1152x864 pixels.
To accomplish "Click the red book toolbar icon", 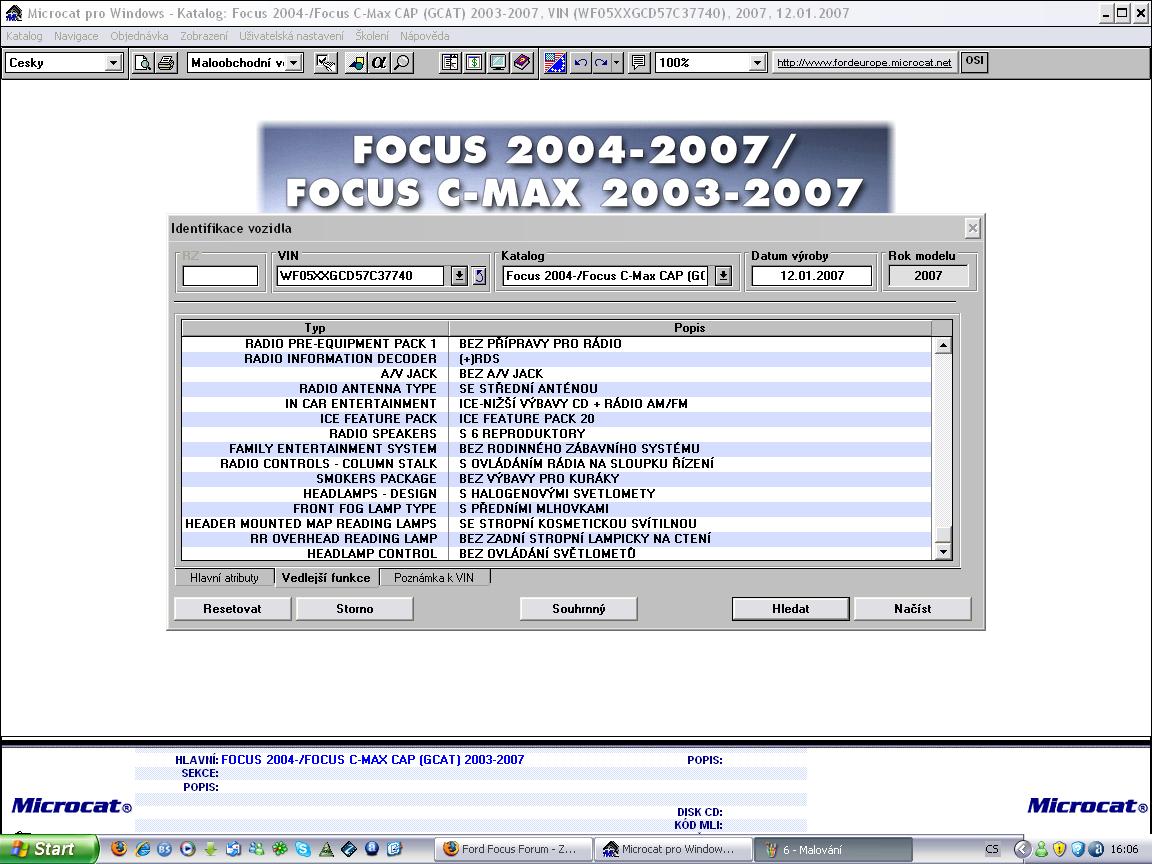I will point(522,63).
